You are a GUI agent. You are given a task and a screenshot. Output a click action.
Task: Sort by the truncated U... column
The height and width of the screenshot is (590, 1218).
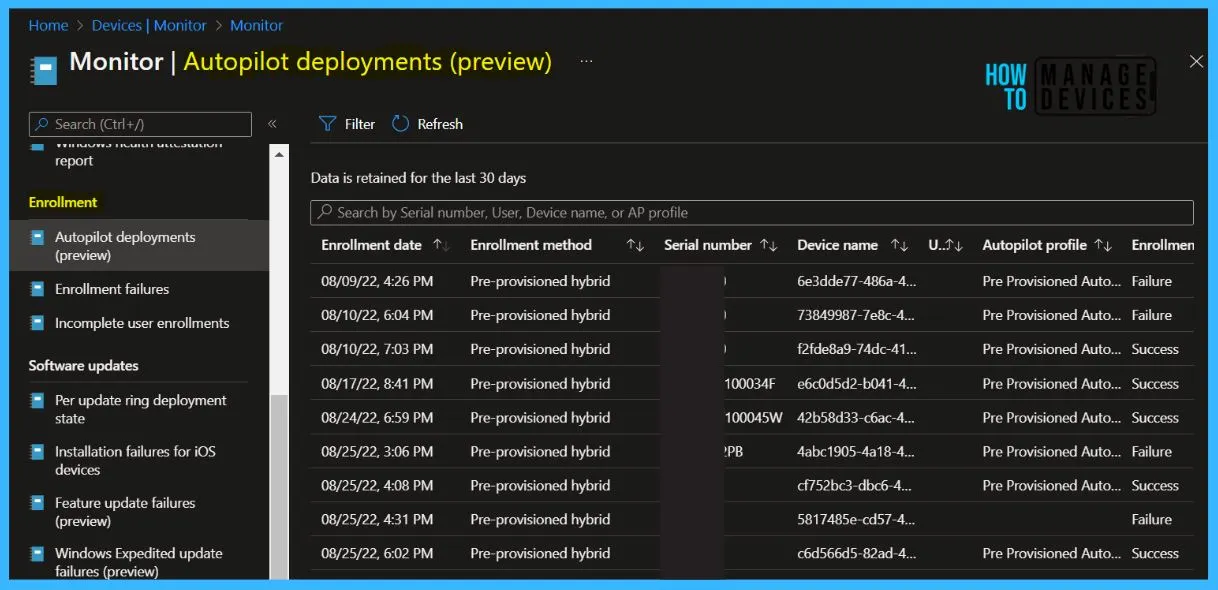[x=945, y=245]
